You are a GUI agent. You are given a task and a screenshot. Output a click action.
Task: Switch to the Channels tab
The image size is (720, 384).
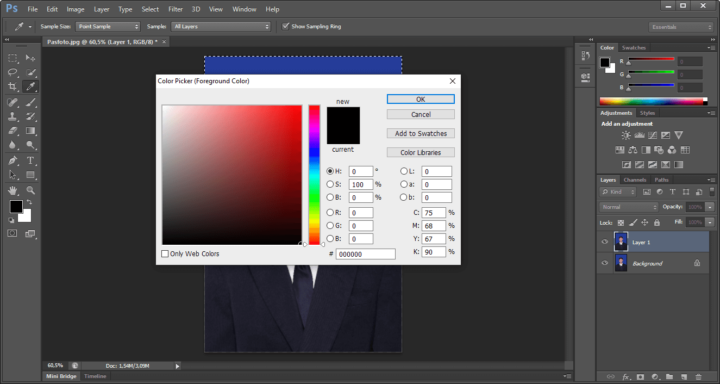coord(635,180)
